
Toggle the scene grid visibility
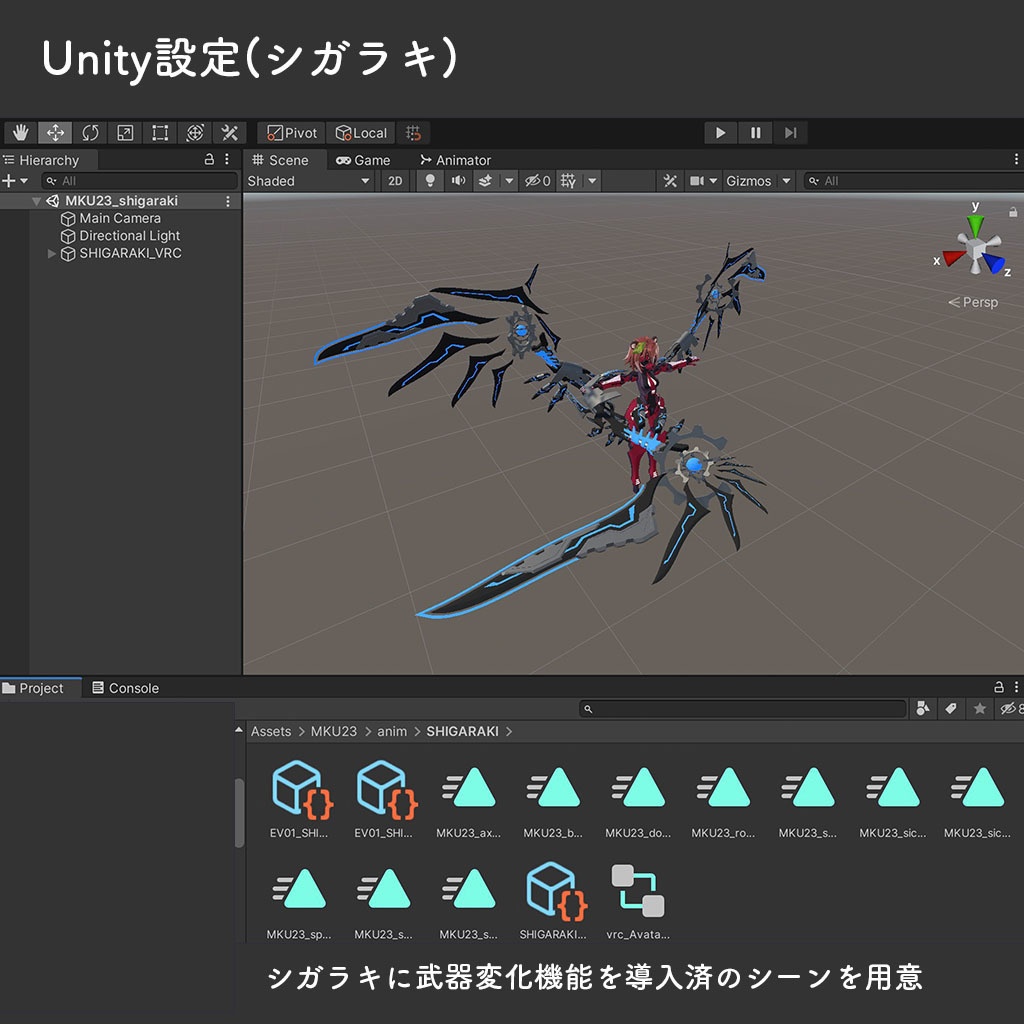(x=568, y=181)
